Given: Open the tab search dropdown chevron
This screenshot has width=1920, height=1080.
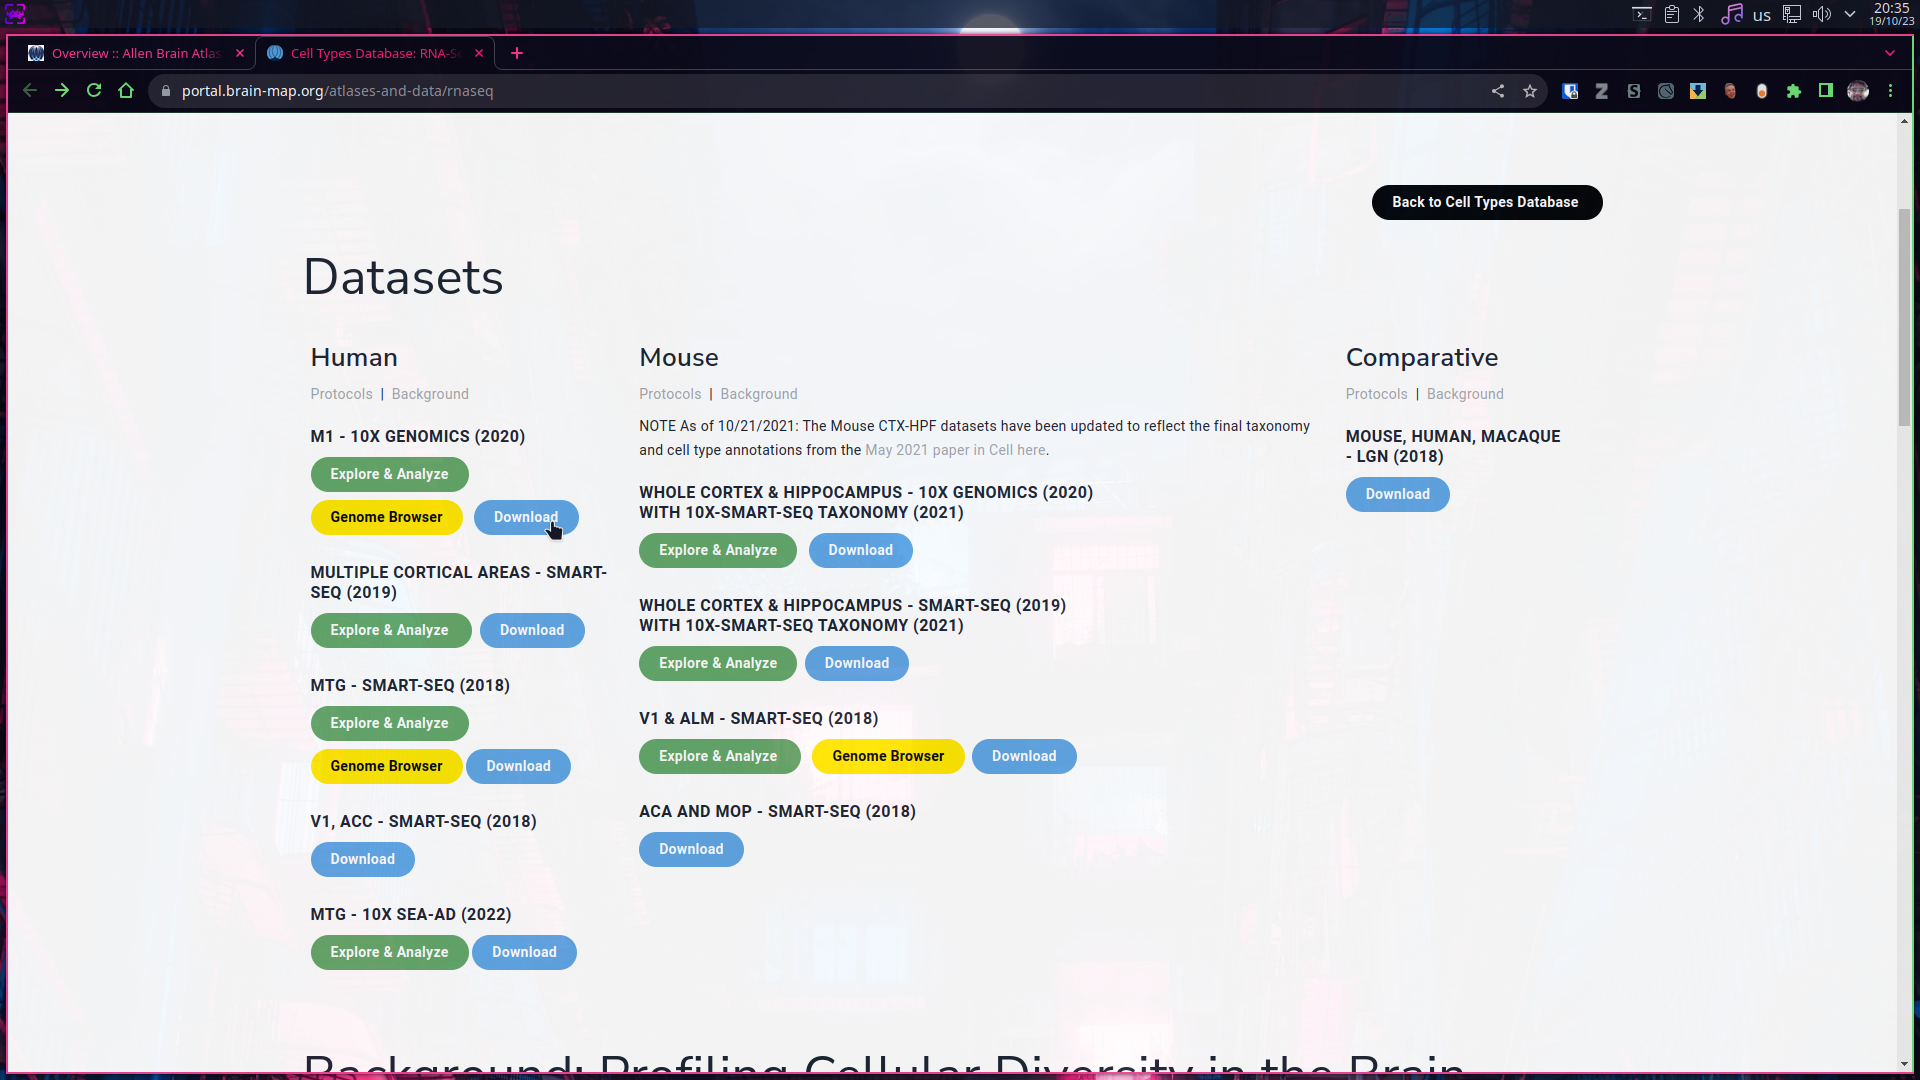Looking at the screenshot, I should [x=1889, y=53].
